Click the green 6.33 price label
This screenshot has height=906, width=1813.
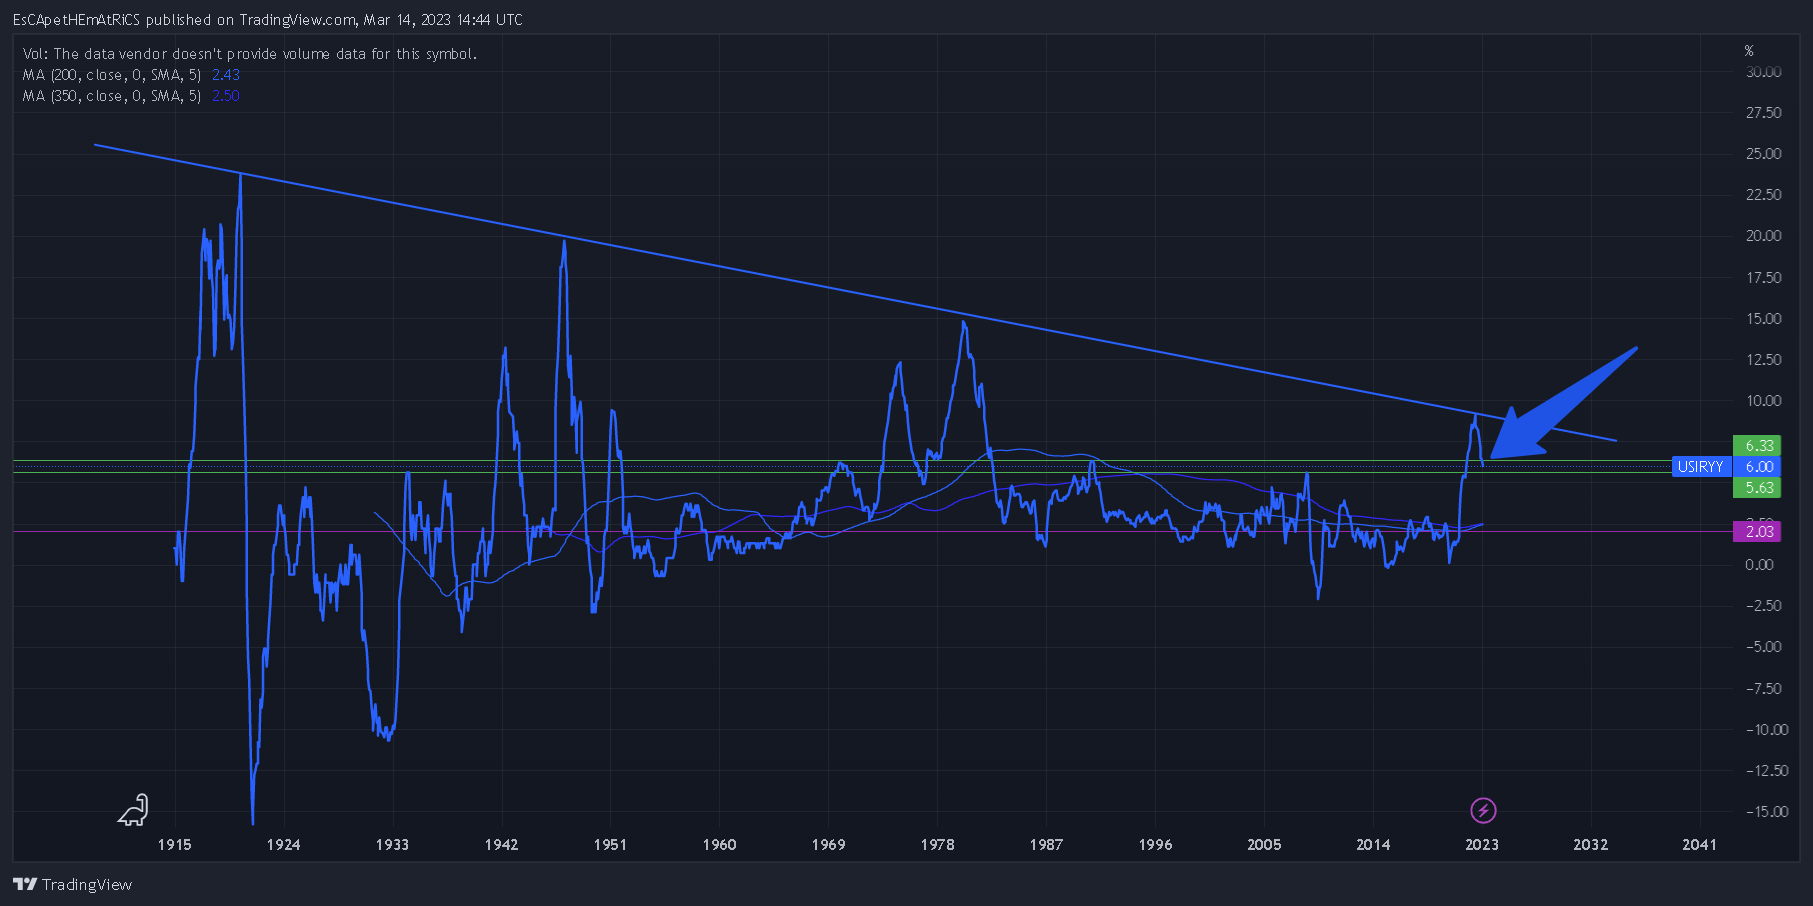1758,445
